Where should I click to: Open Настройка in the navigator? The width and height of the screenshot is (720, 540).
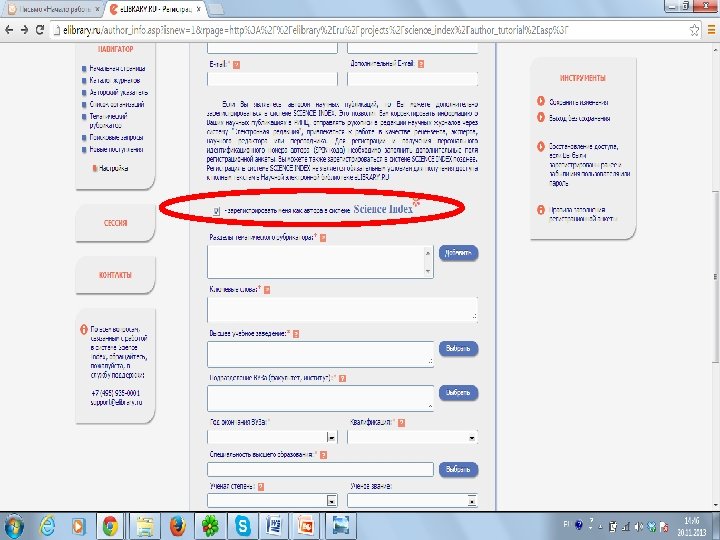coord(113,168)
